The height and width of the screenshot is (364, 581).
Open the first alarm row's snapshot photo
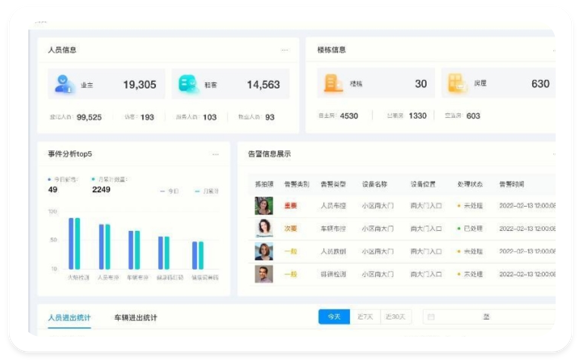coord(264,206)
